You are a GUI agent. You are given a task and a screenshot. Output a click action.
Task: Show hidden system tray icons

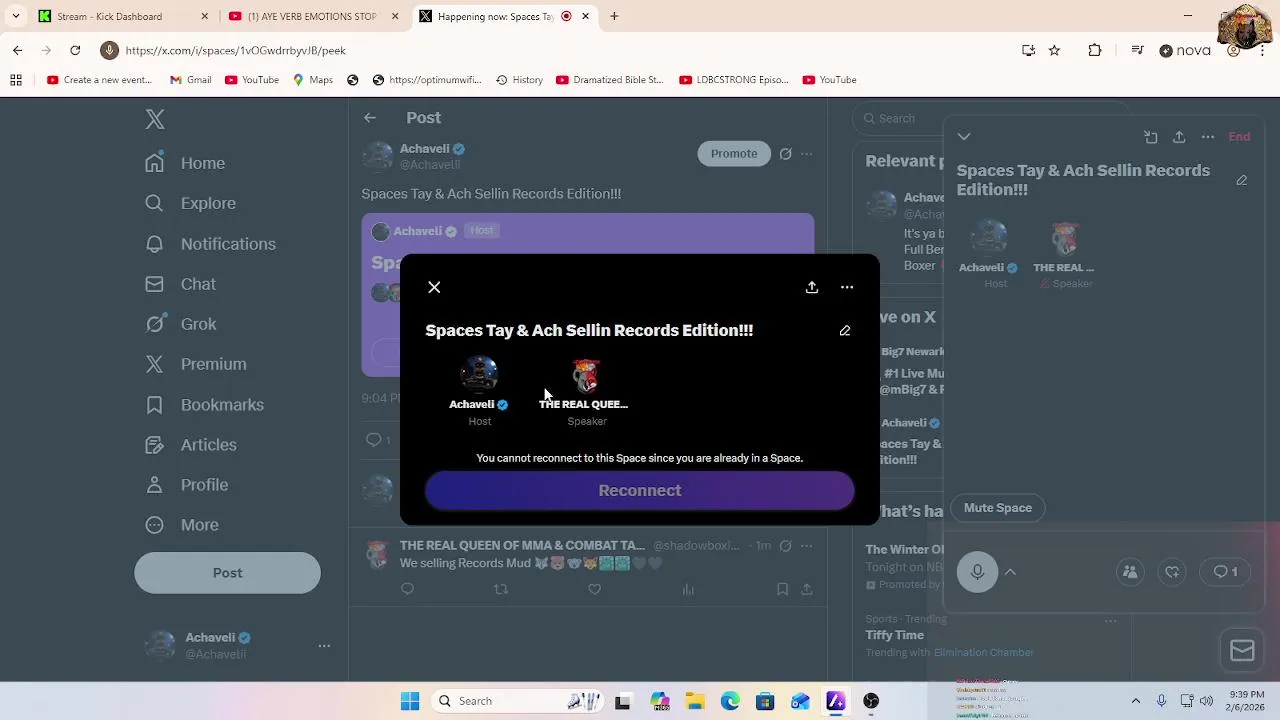point(1135,701)
